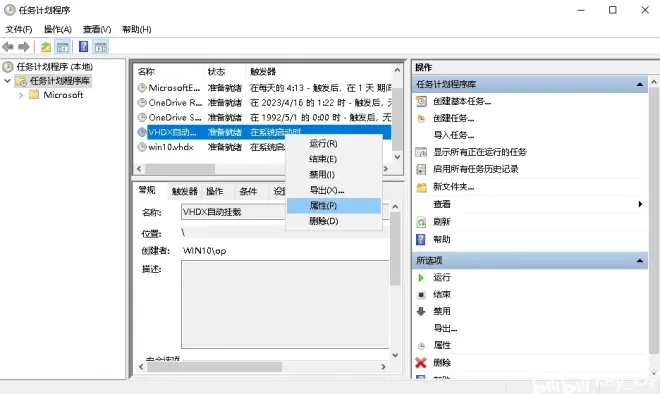Click the details pane horizontal scrollbar left arrow
This screenshot has width=660, height=394.
coord(141,367)
